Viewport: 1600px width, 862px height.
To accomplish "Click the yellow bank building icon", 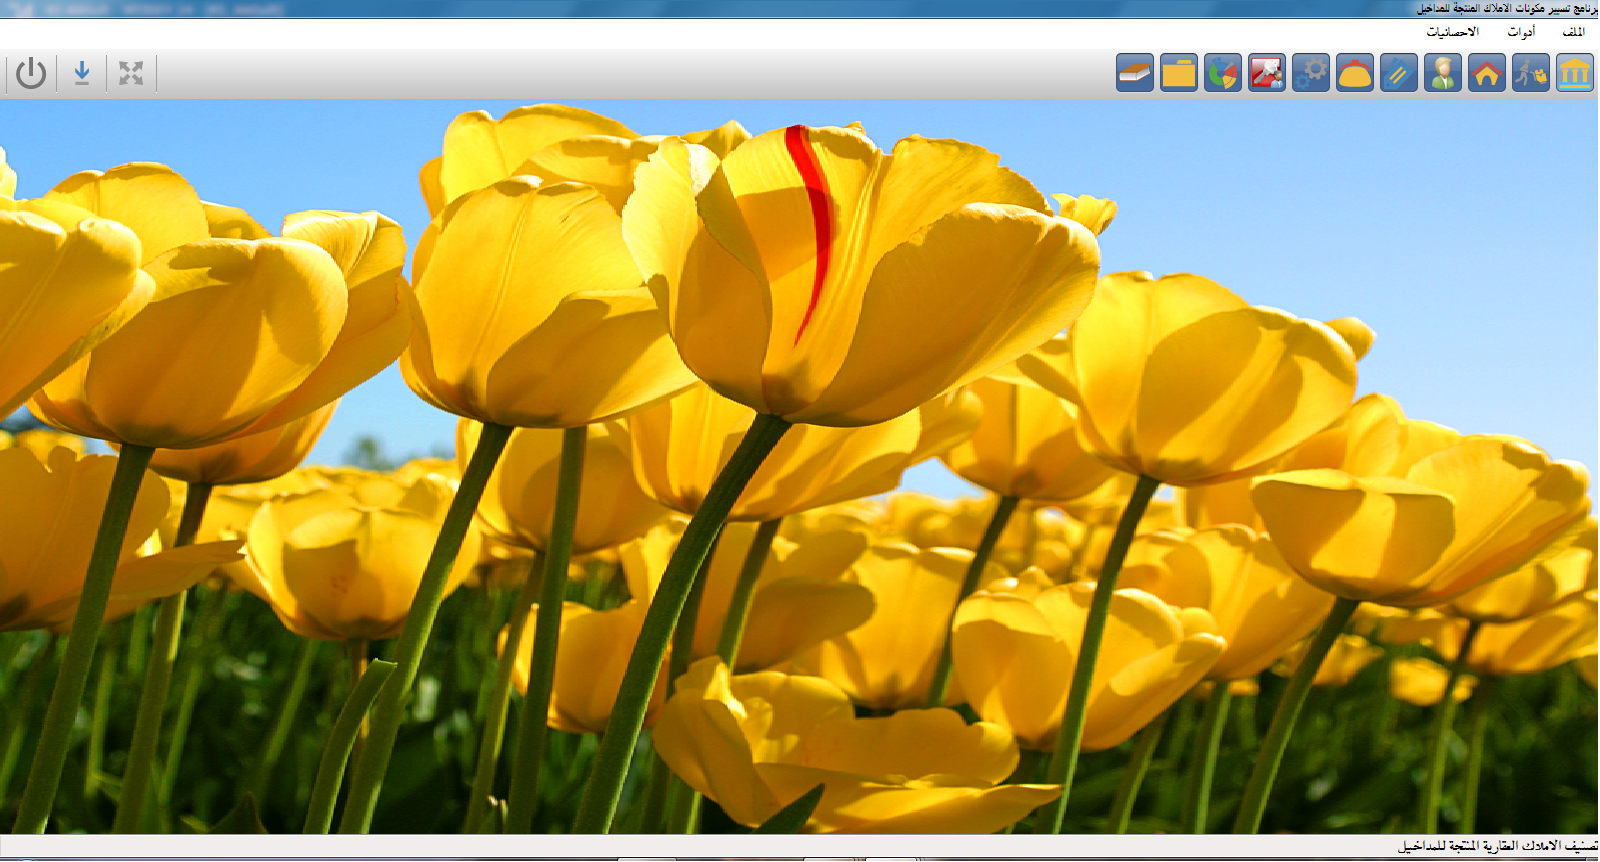I will click(x=1575, y=73).
